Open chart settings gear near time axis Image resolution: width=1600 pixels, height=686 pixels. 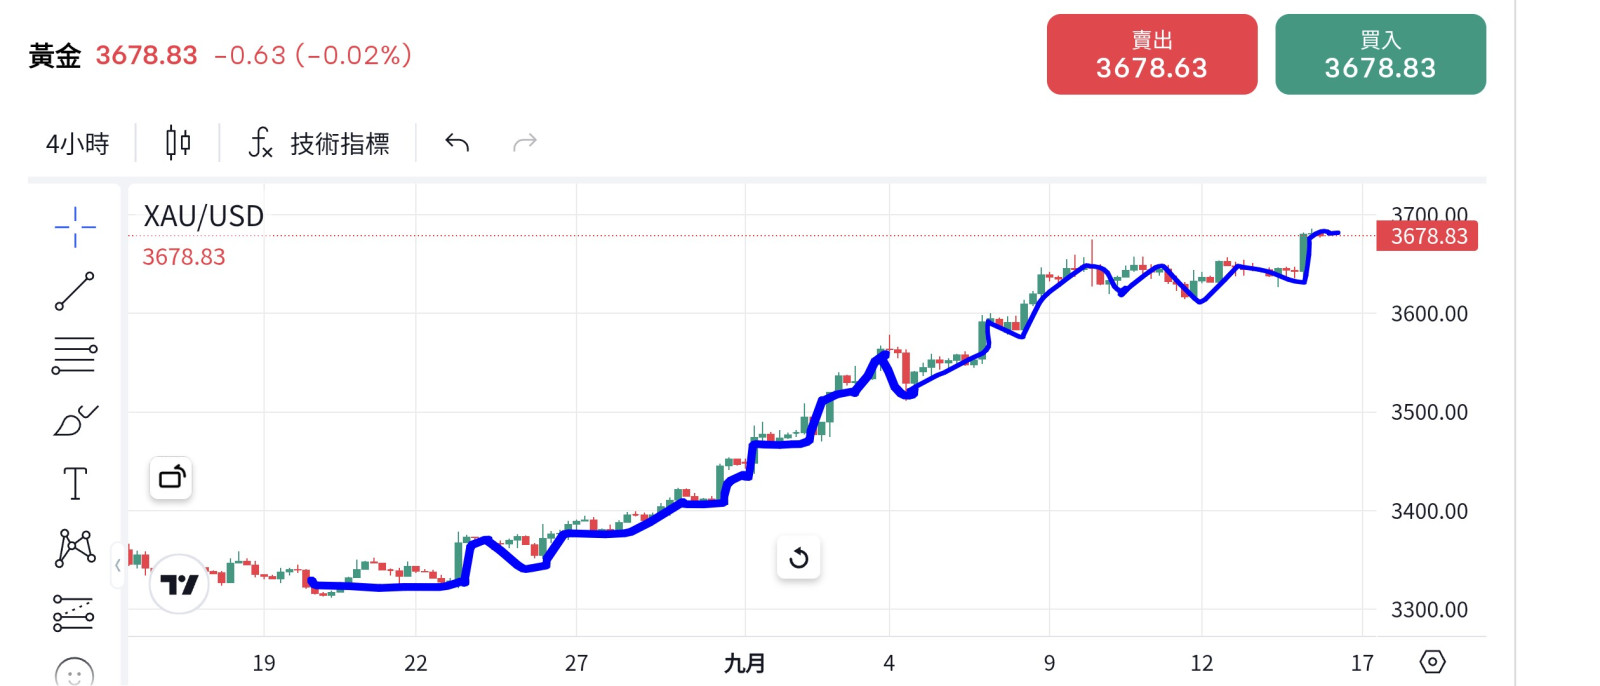pyautogui.click(x=1433, y=662)
